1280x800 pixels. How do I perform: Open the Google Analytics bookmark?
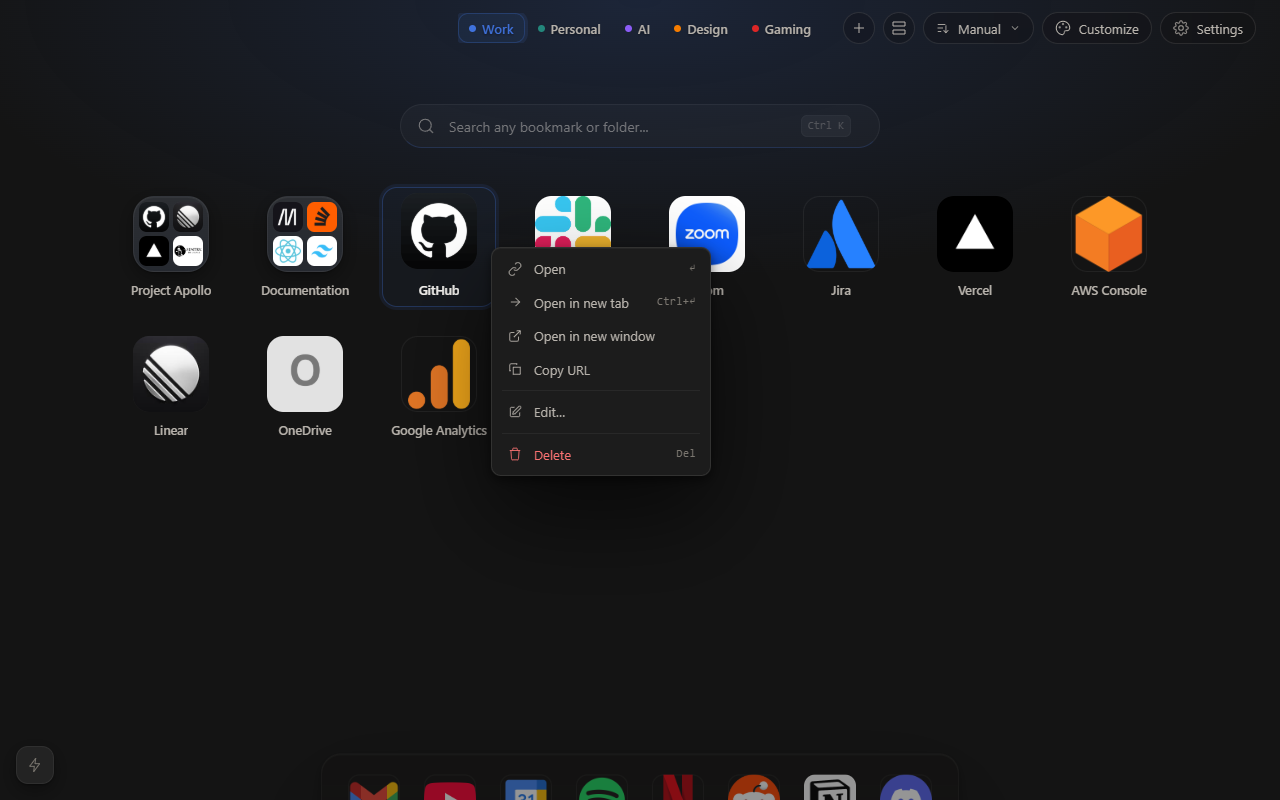pyautogui.click(x=439, y=374)
